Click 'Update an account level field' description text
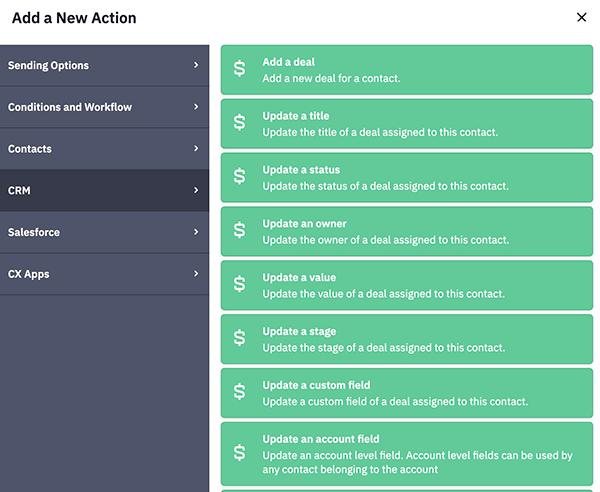Screen dimensions: 600x492 point(417,463)
